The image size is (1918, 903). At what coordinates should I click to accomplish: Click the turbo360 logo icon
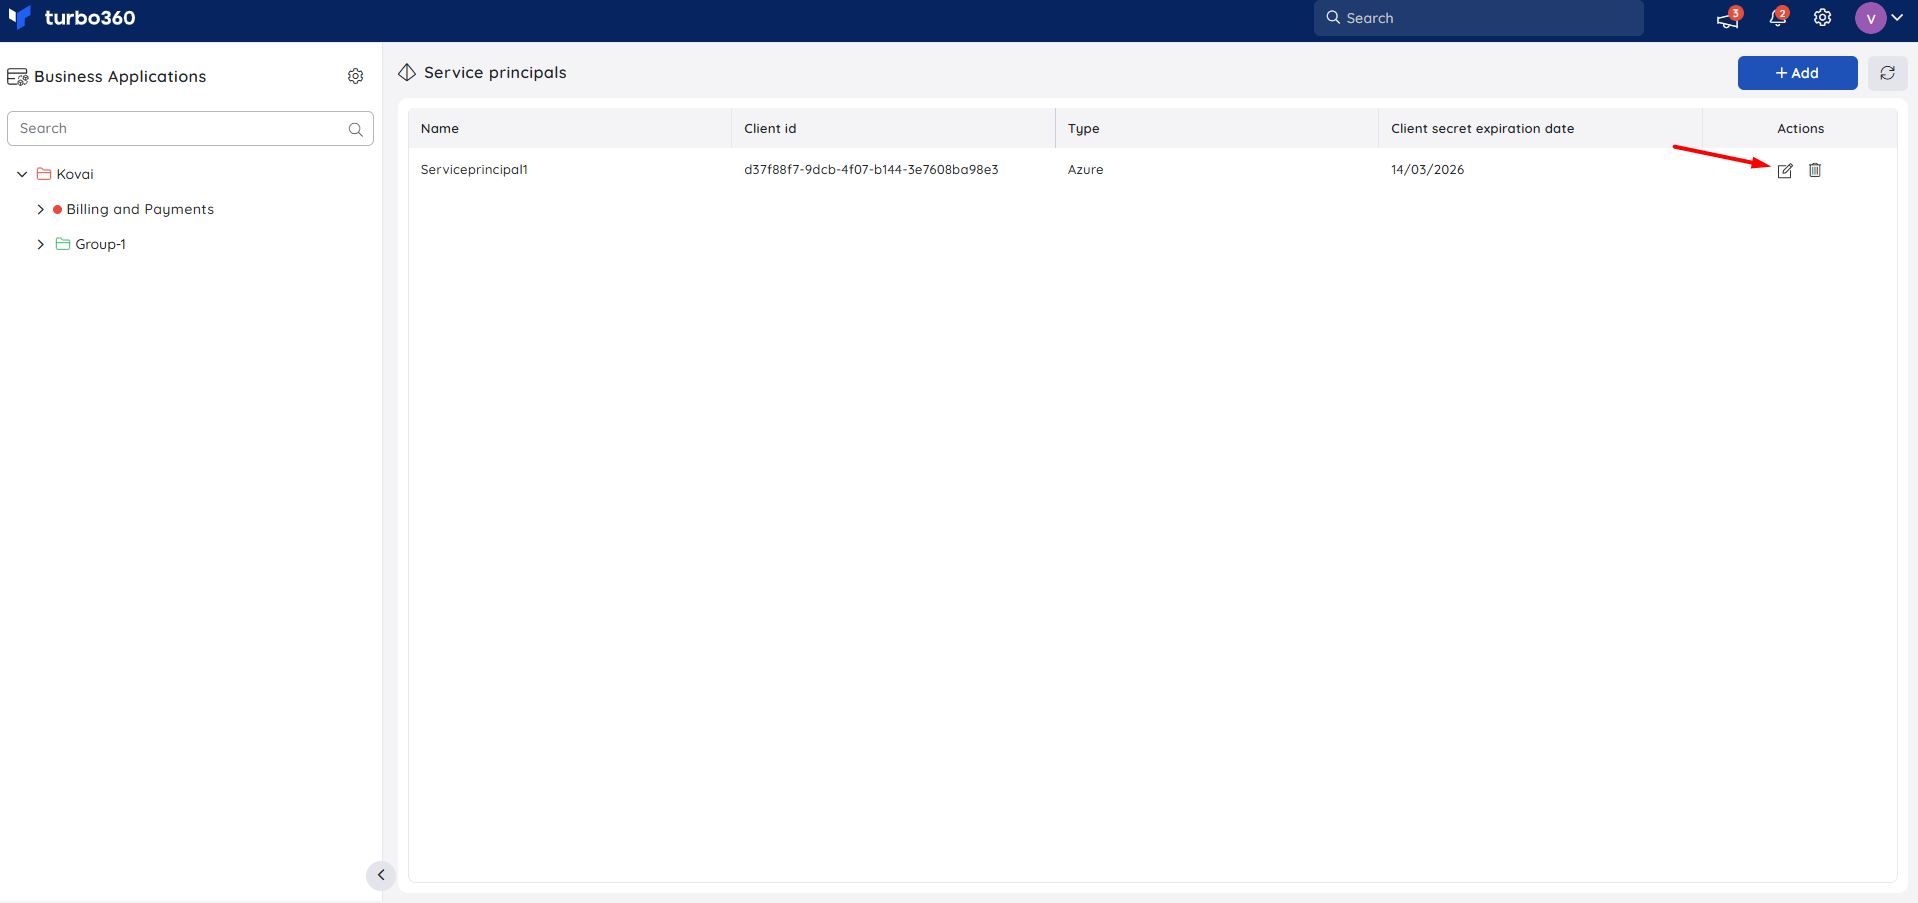[19, 17]
